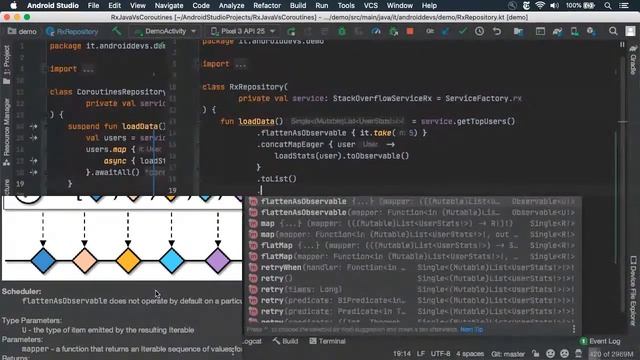Open the Build menu
The image size is (640, 360).
click(x=298, y=6)
